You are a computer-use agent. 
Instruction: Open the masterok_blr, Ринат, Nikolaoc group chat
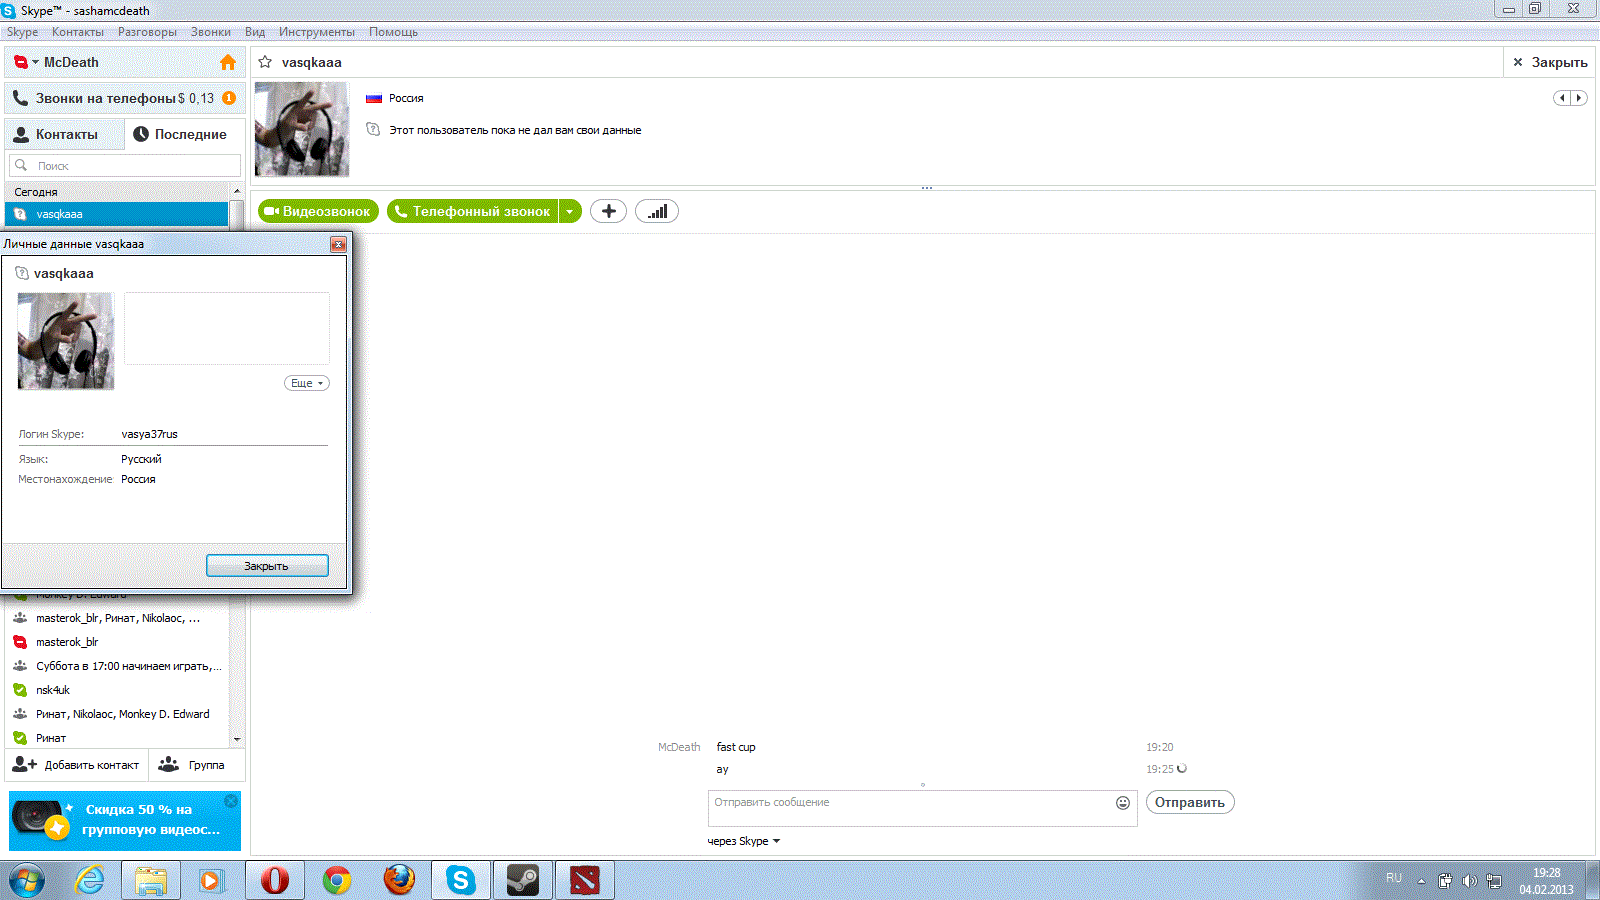tap(117, 618)
